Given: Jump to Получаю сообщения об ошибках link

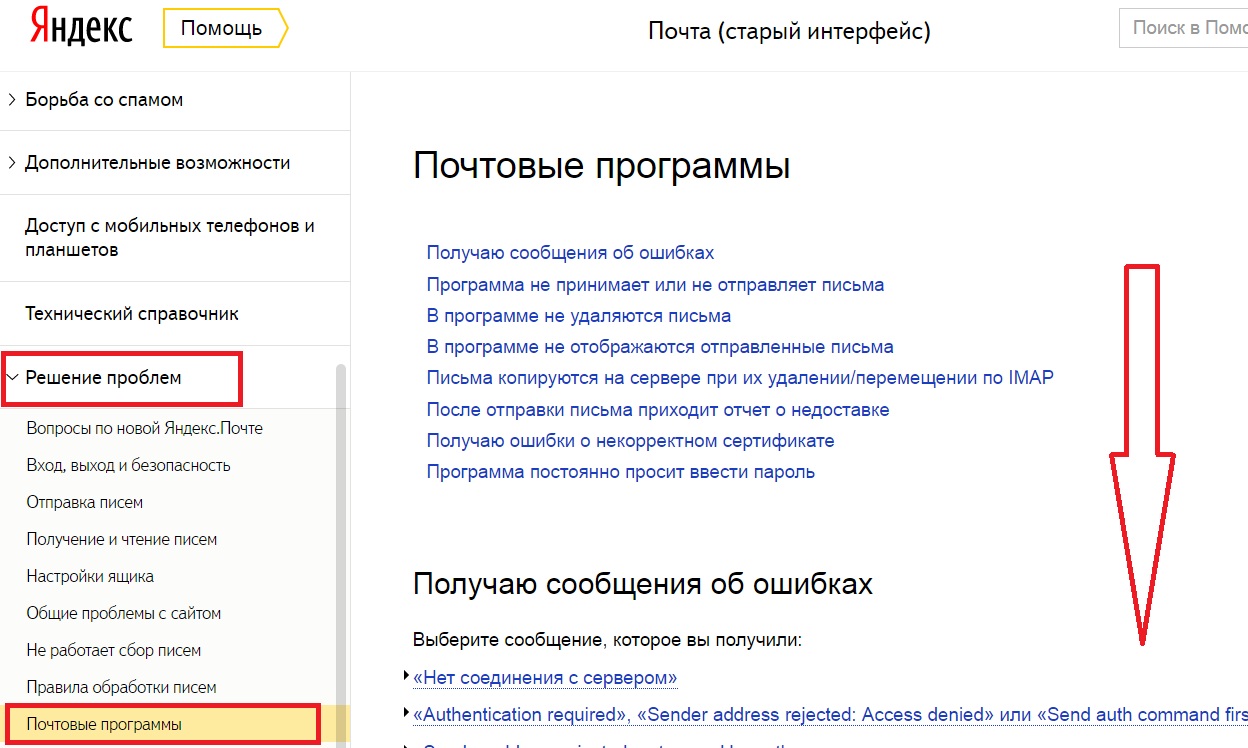Looking at the screenshot, I should (570, 253).
